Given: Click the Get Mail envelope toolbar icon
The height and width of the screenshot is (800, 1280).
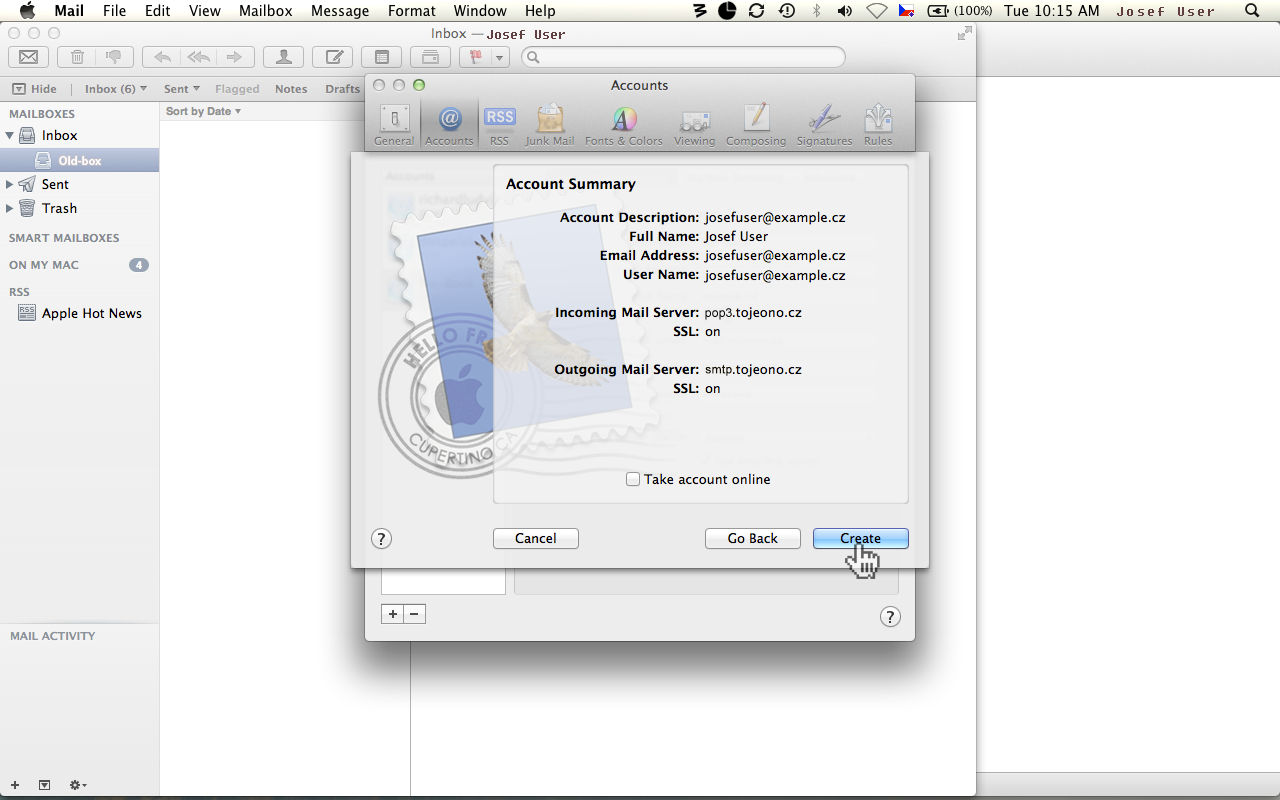Looking at the screenshot, I should click(28, 57).
